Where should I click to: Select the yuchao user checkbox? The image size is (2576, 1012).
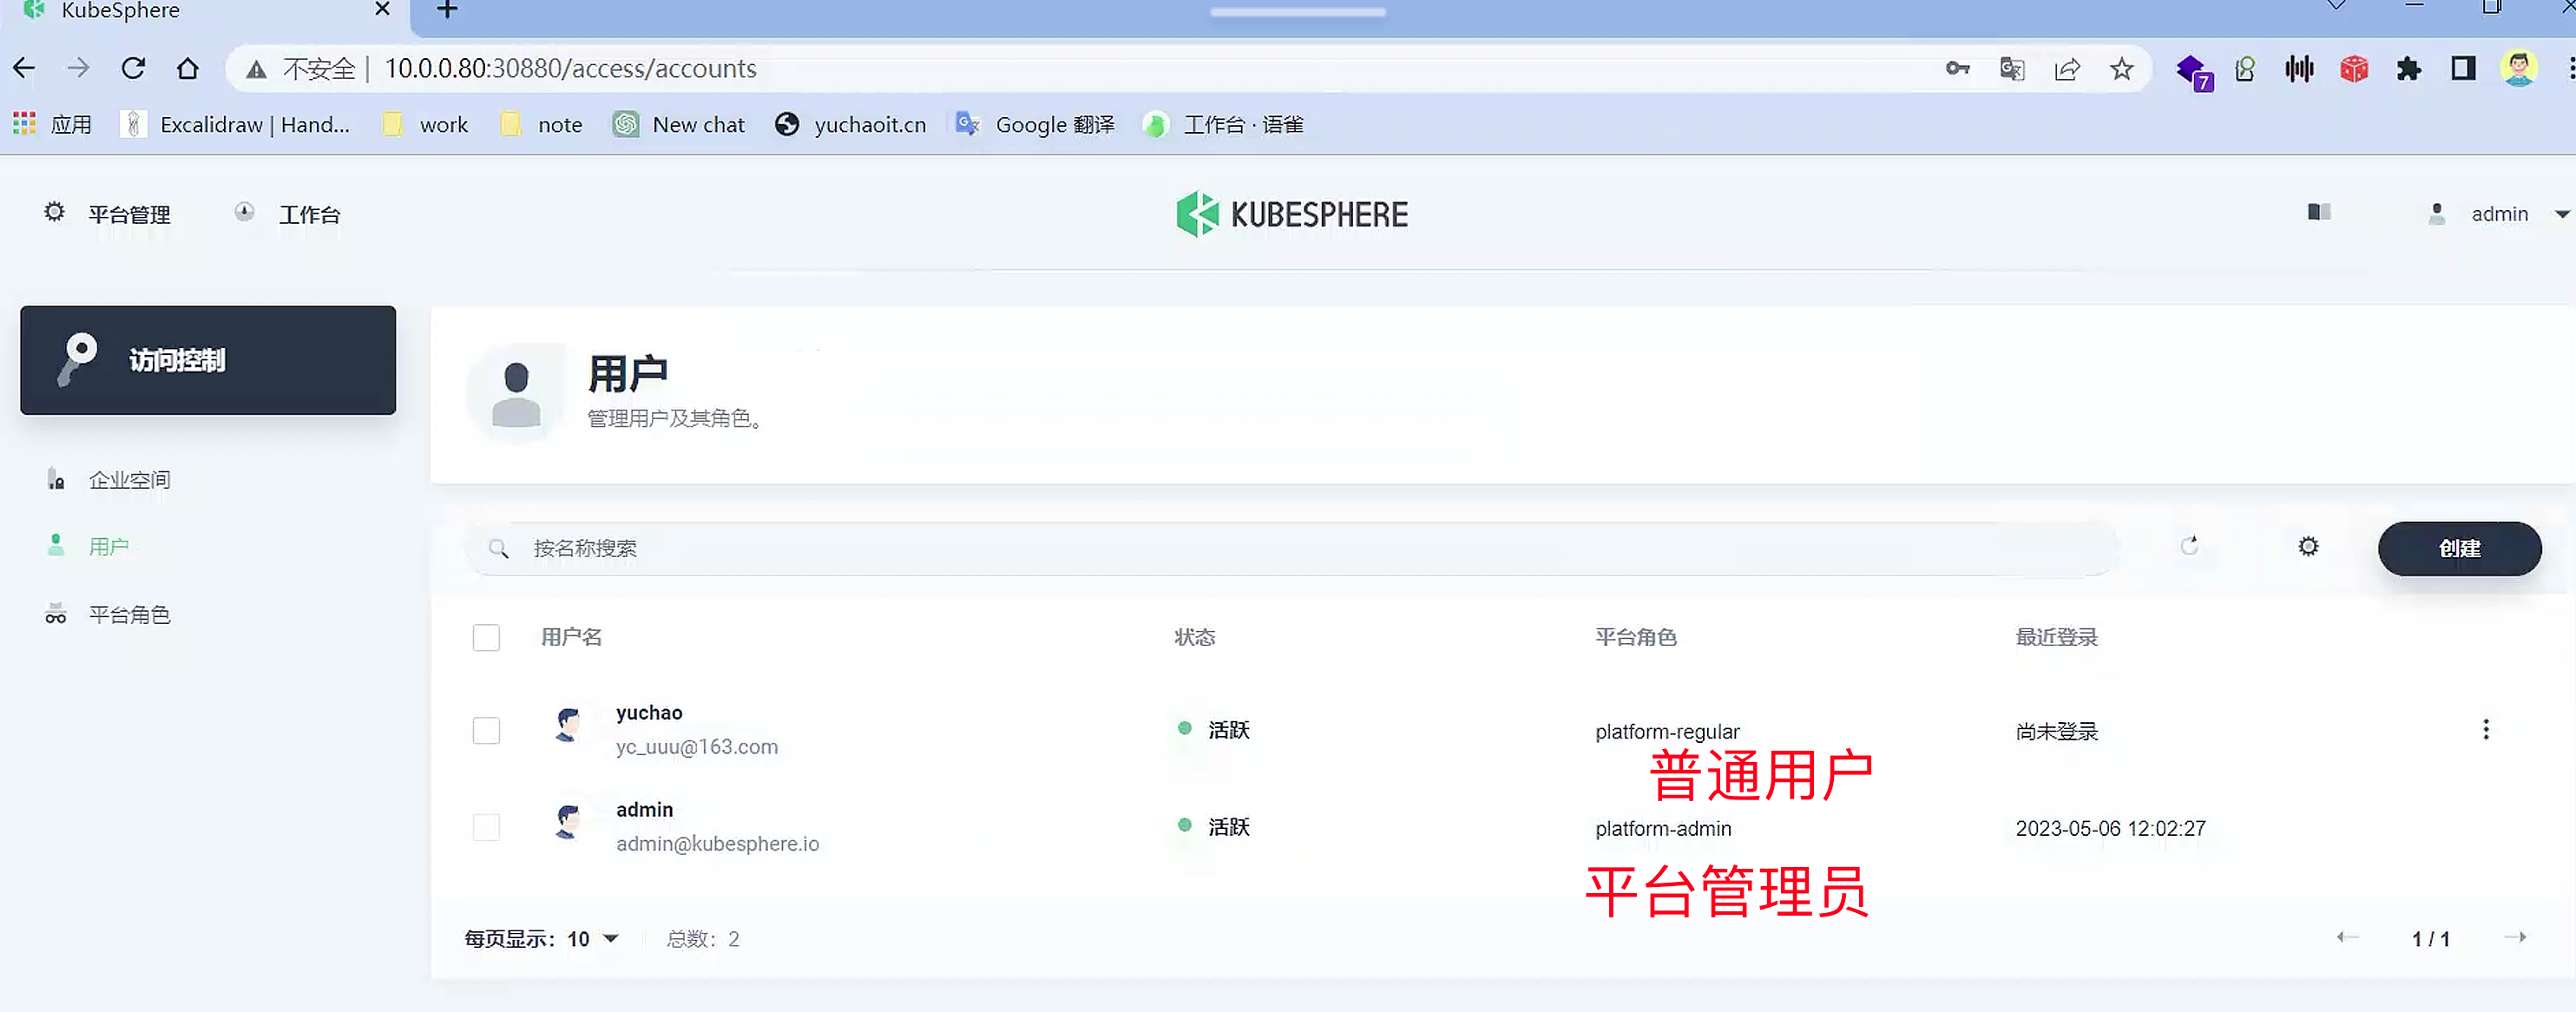pos(486,730)
